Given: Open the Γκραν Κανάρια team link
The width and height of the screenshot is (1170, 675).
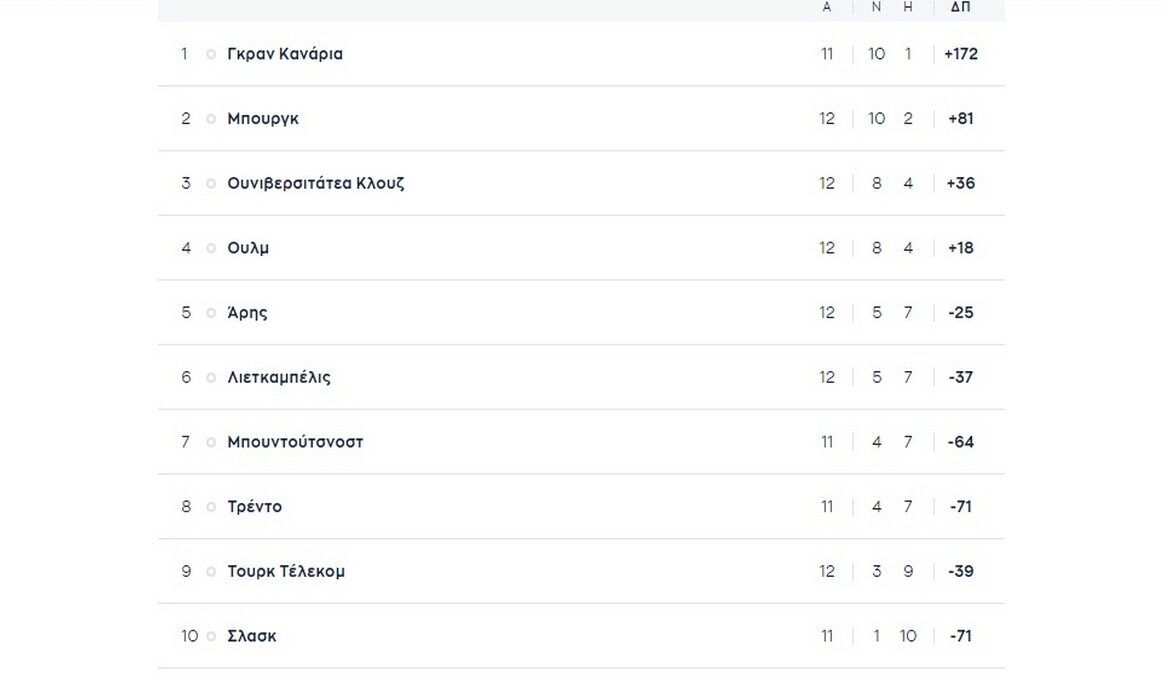Looking at the screenshot, I should pos(285,54).
